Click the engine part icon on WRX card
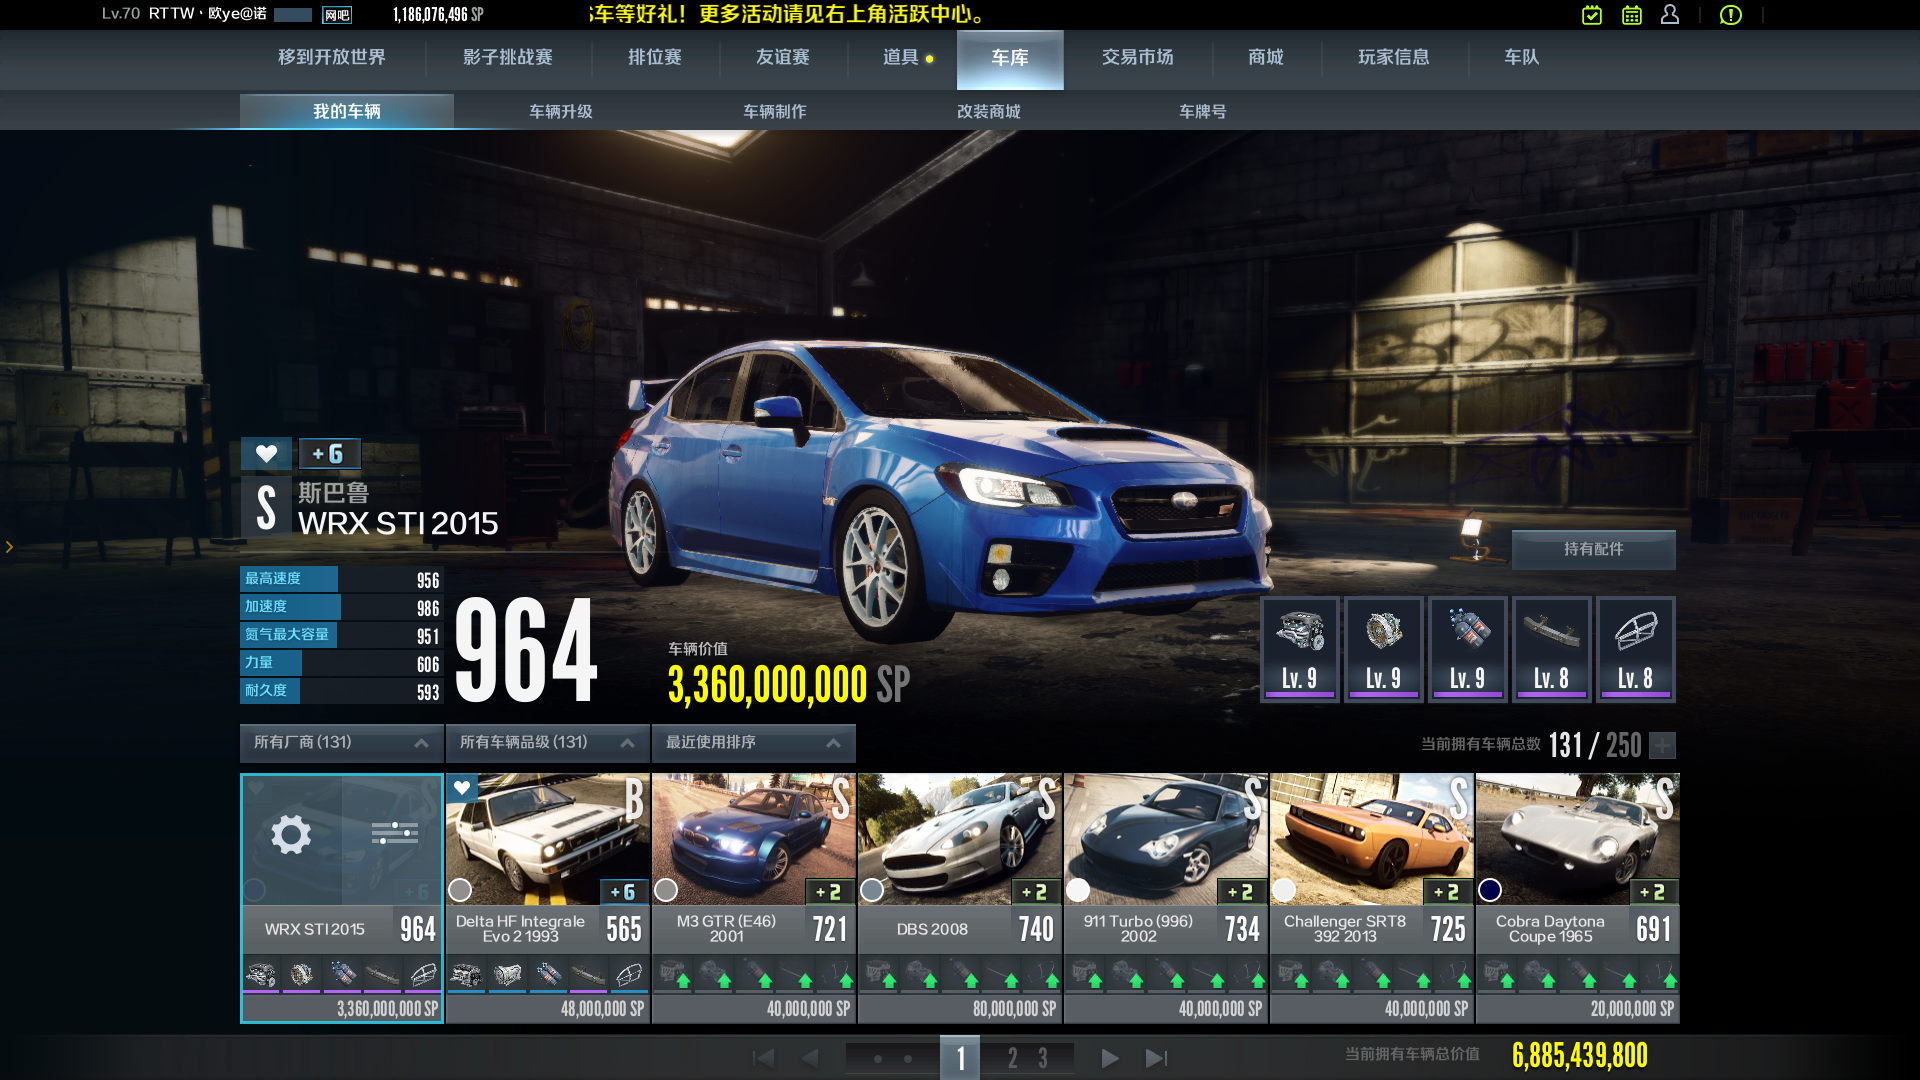Screen dimensions: 1920x1080 pos(261,974)
